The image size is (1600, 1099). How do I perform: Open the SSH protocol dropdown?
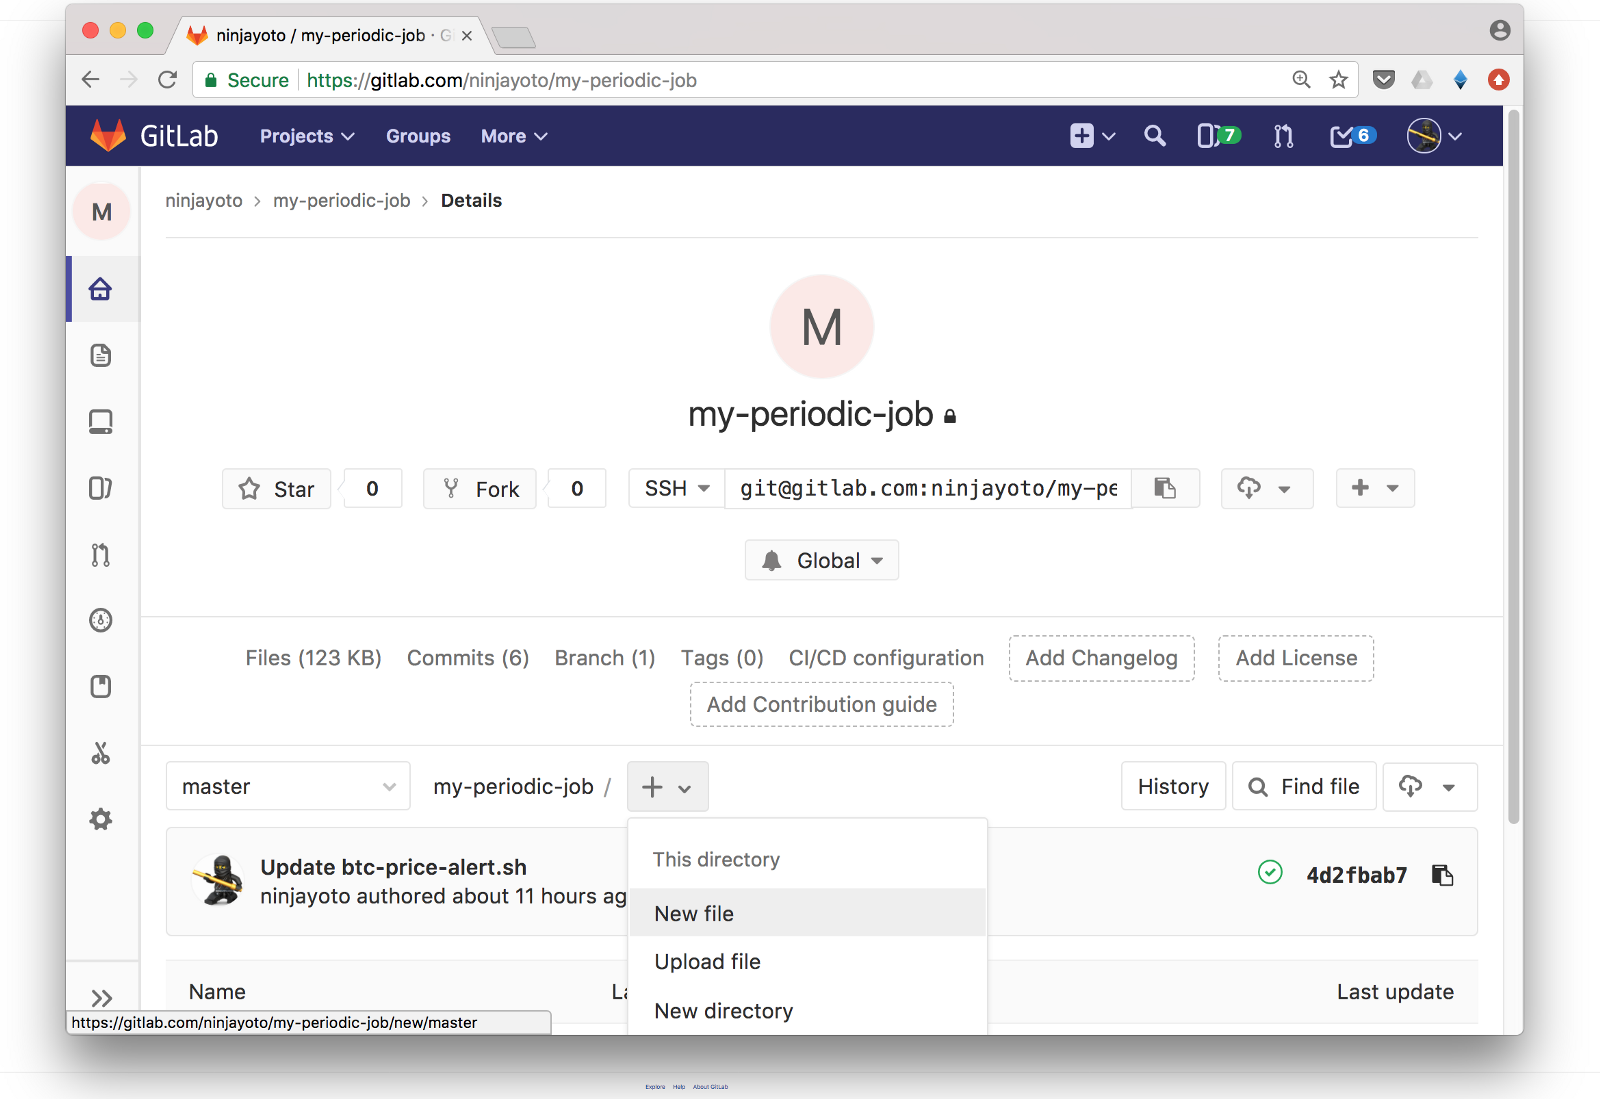pyautogui.click(x=677, y=489)
